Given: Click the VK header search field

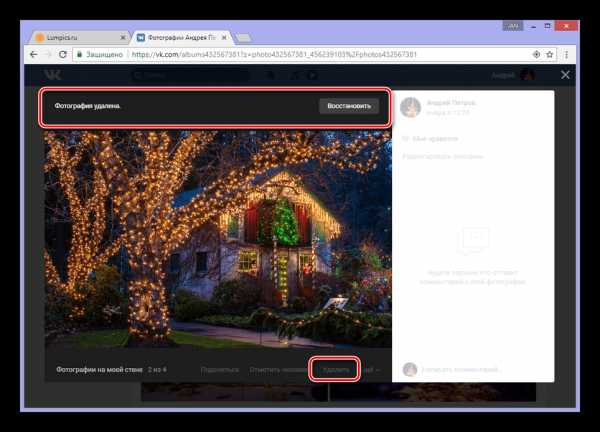Looking at the screenshot, I should [189, 75].
